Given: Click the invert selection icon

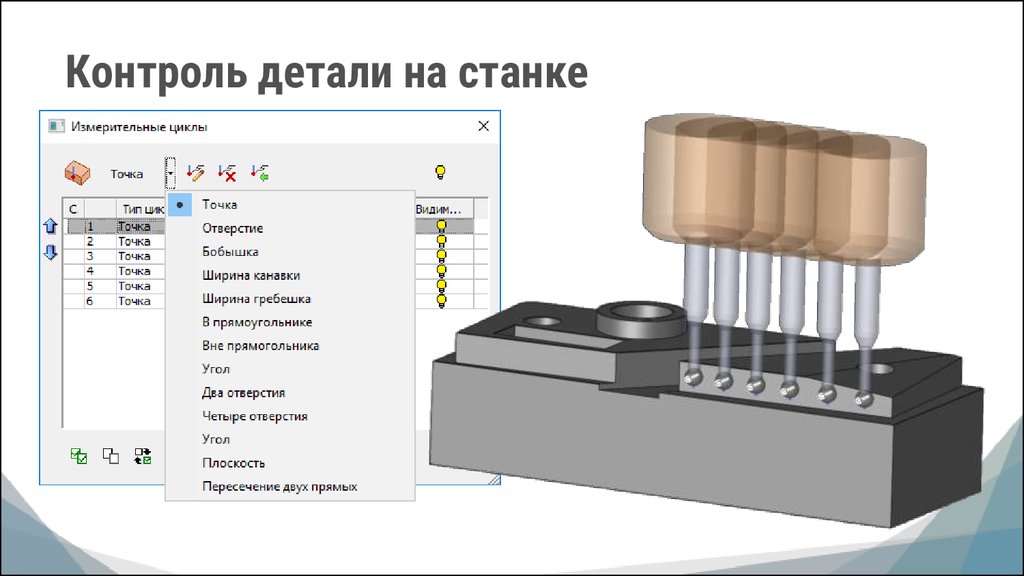Looking at the screenshot, I should (x=143, y=456).
